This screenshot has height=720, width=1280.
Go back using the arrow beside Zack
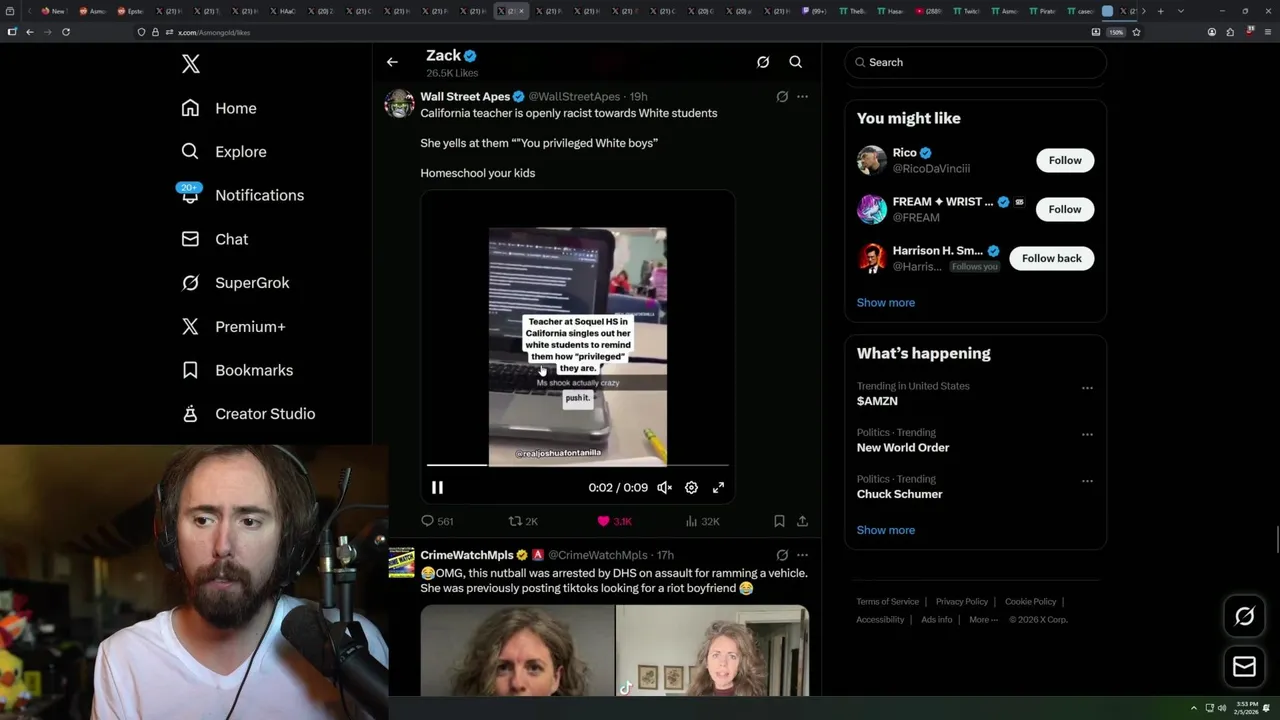[x=392, y=62]
